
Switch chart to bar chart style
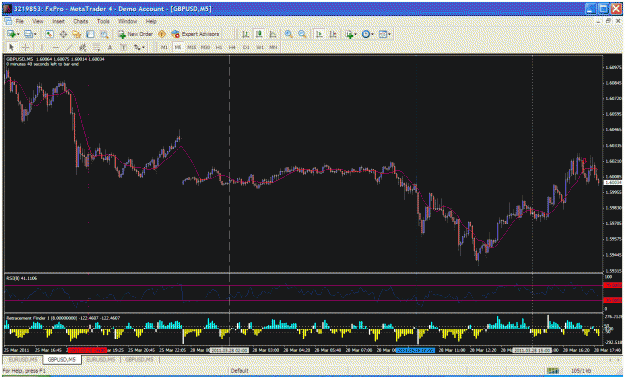click(x=246, y=34)
